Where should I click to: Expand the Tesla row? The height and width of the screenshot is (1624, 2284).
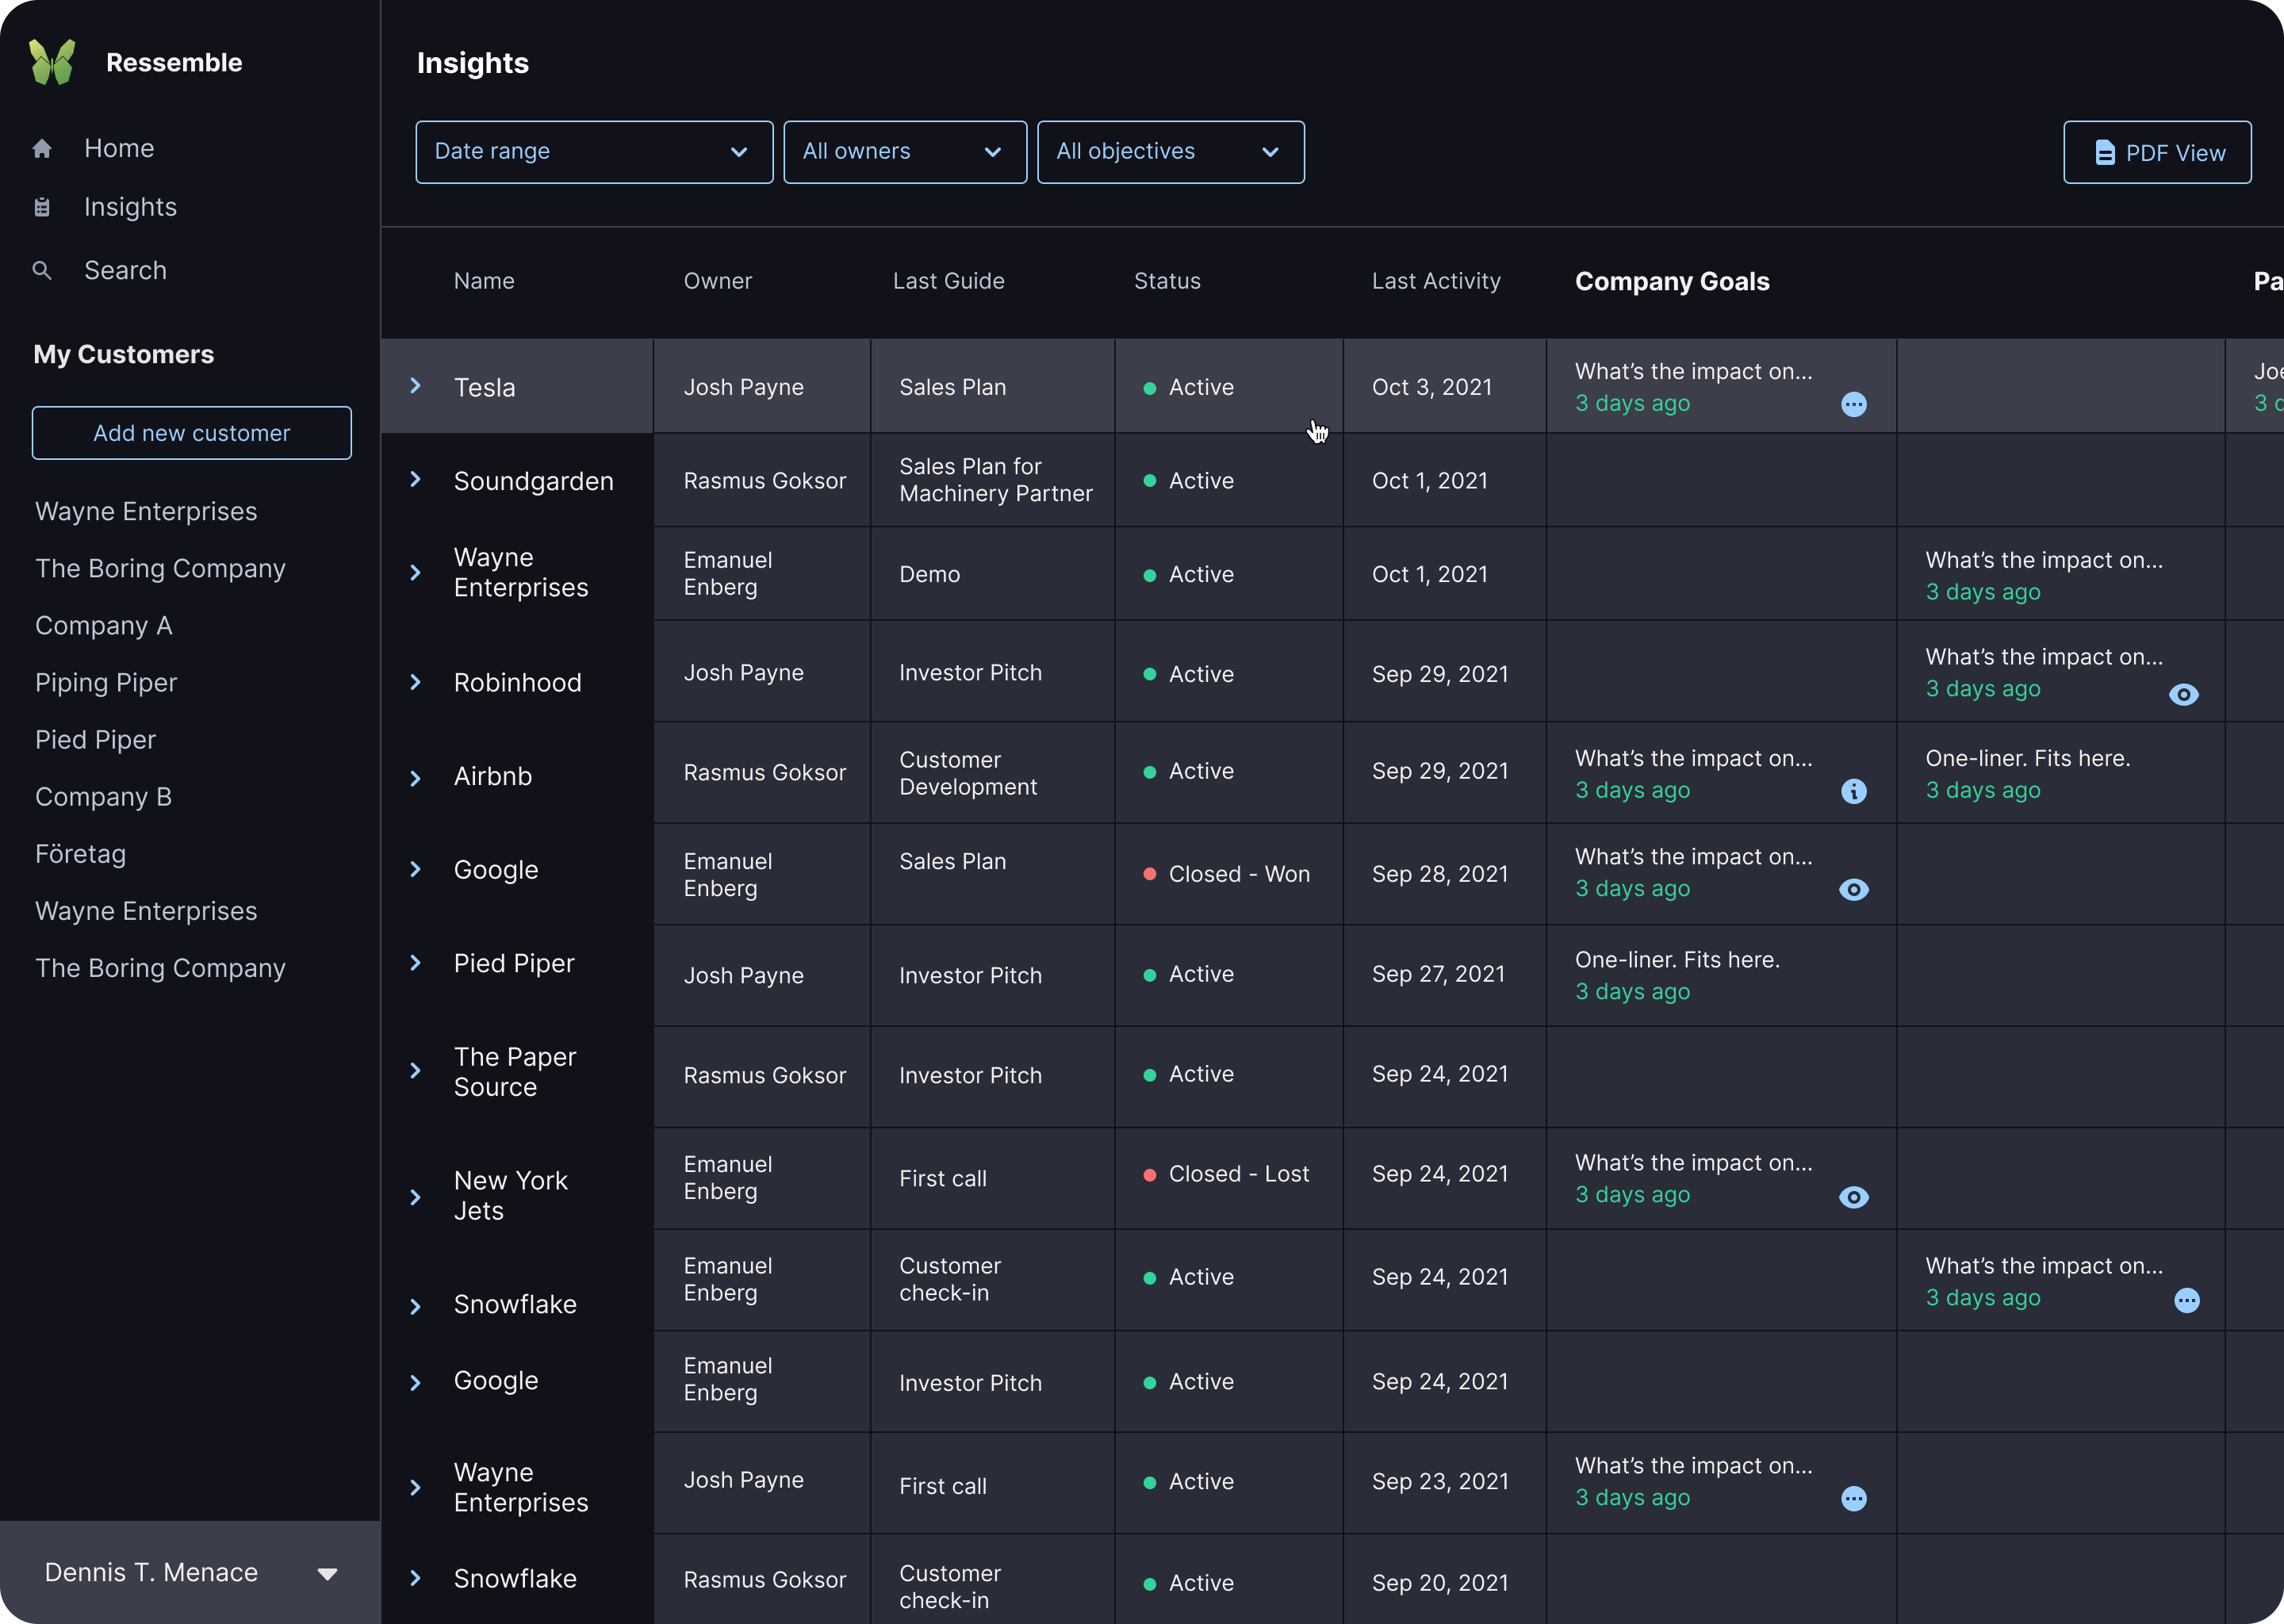(x=416, y=386)
